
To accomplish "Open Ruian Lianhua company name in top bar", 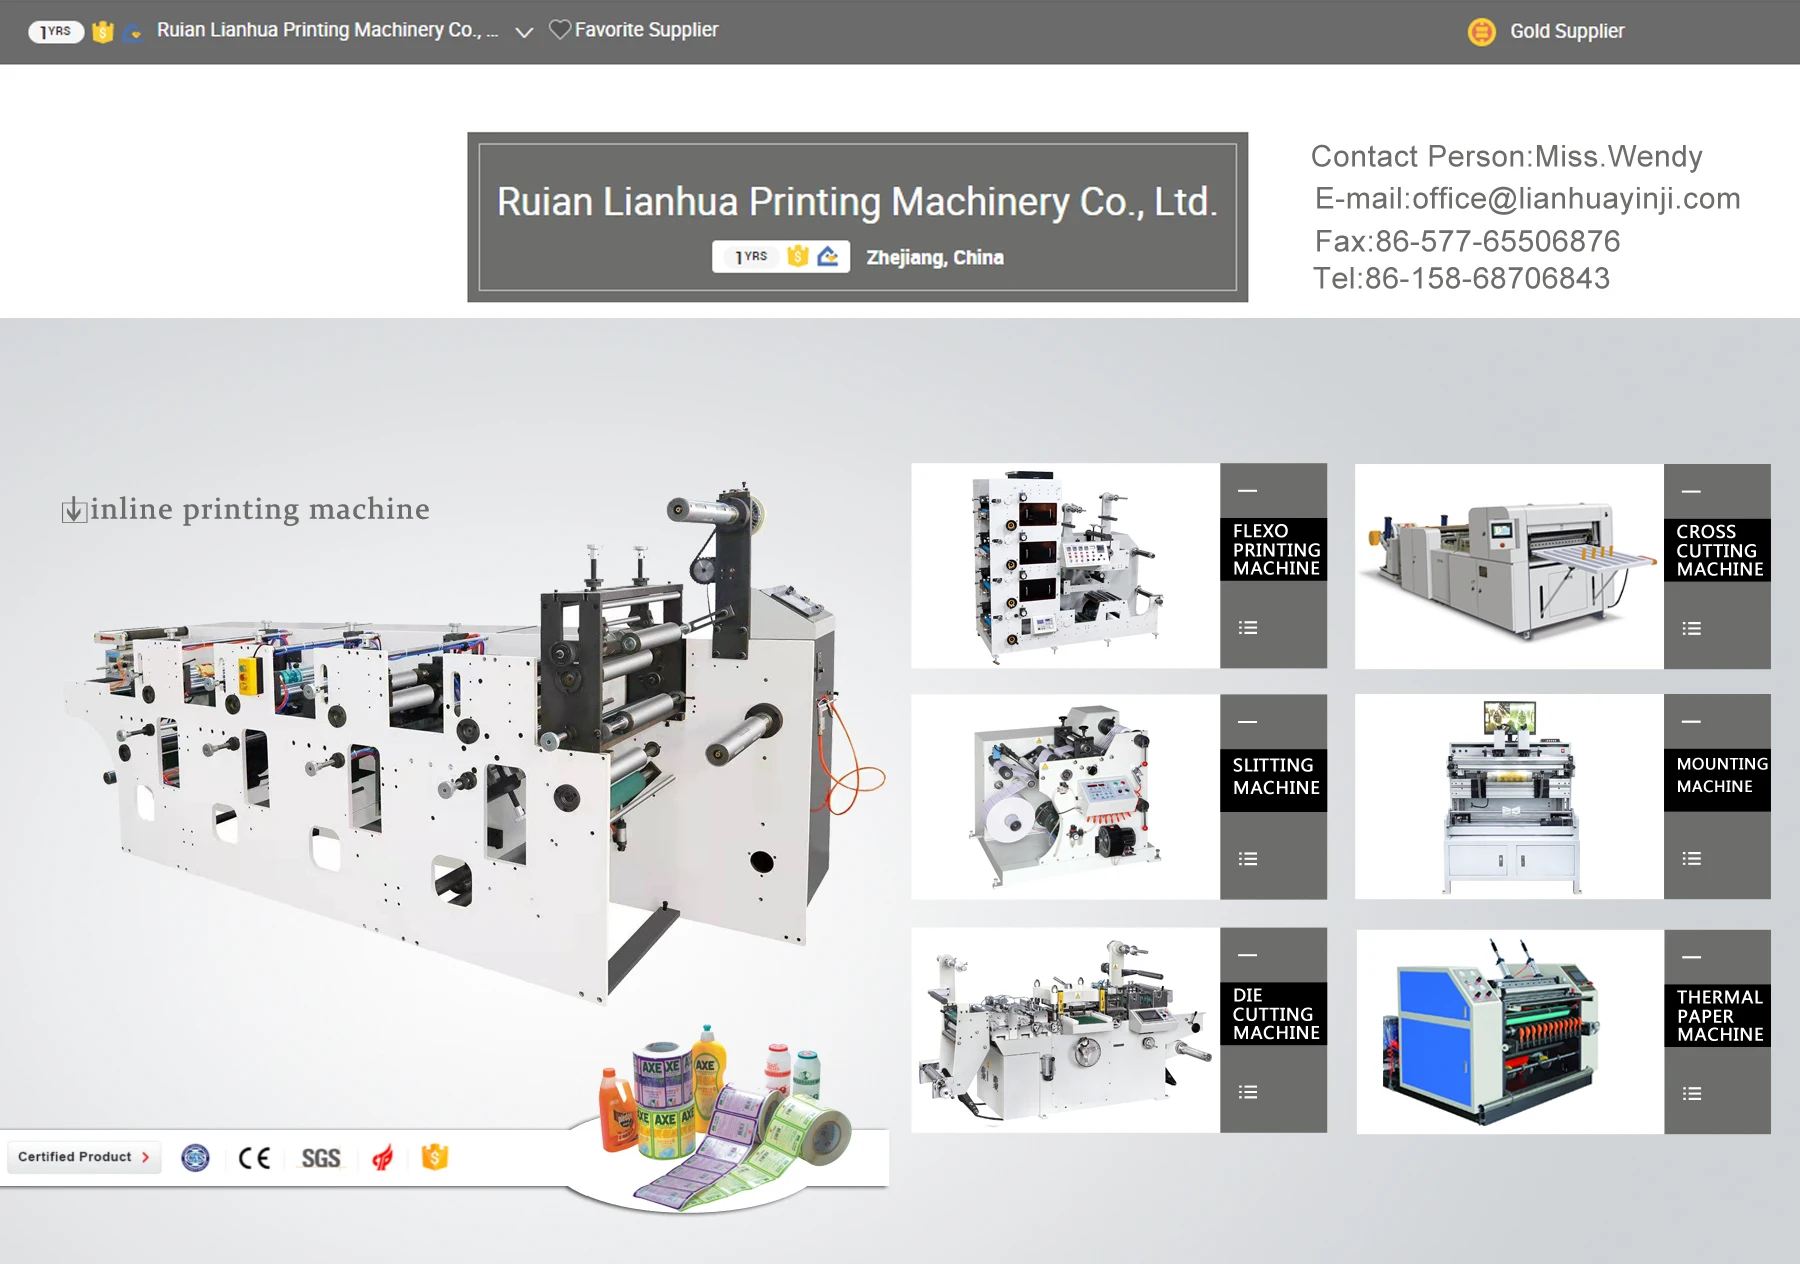I will pos(327,30).
